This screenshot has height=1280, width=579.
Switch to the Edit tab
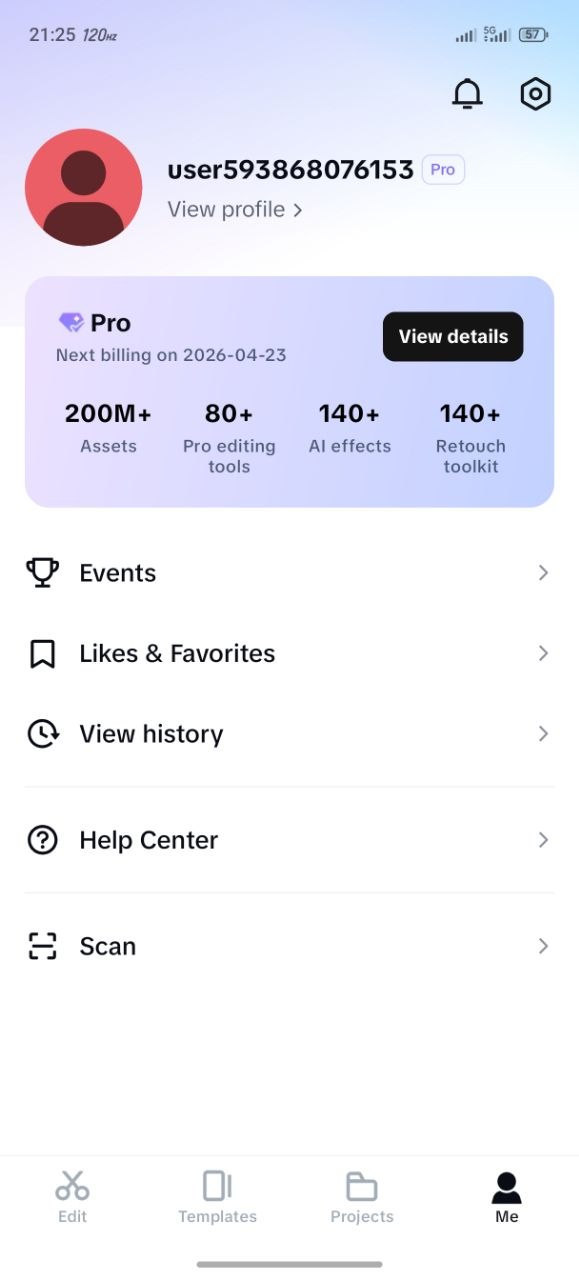coord(72,1197)
